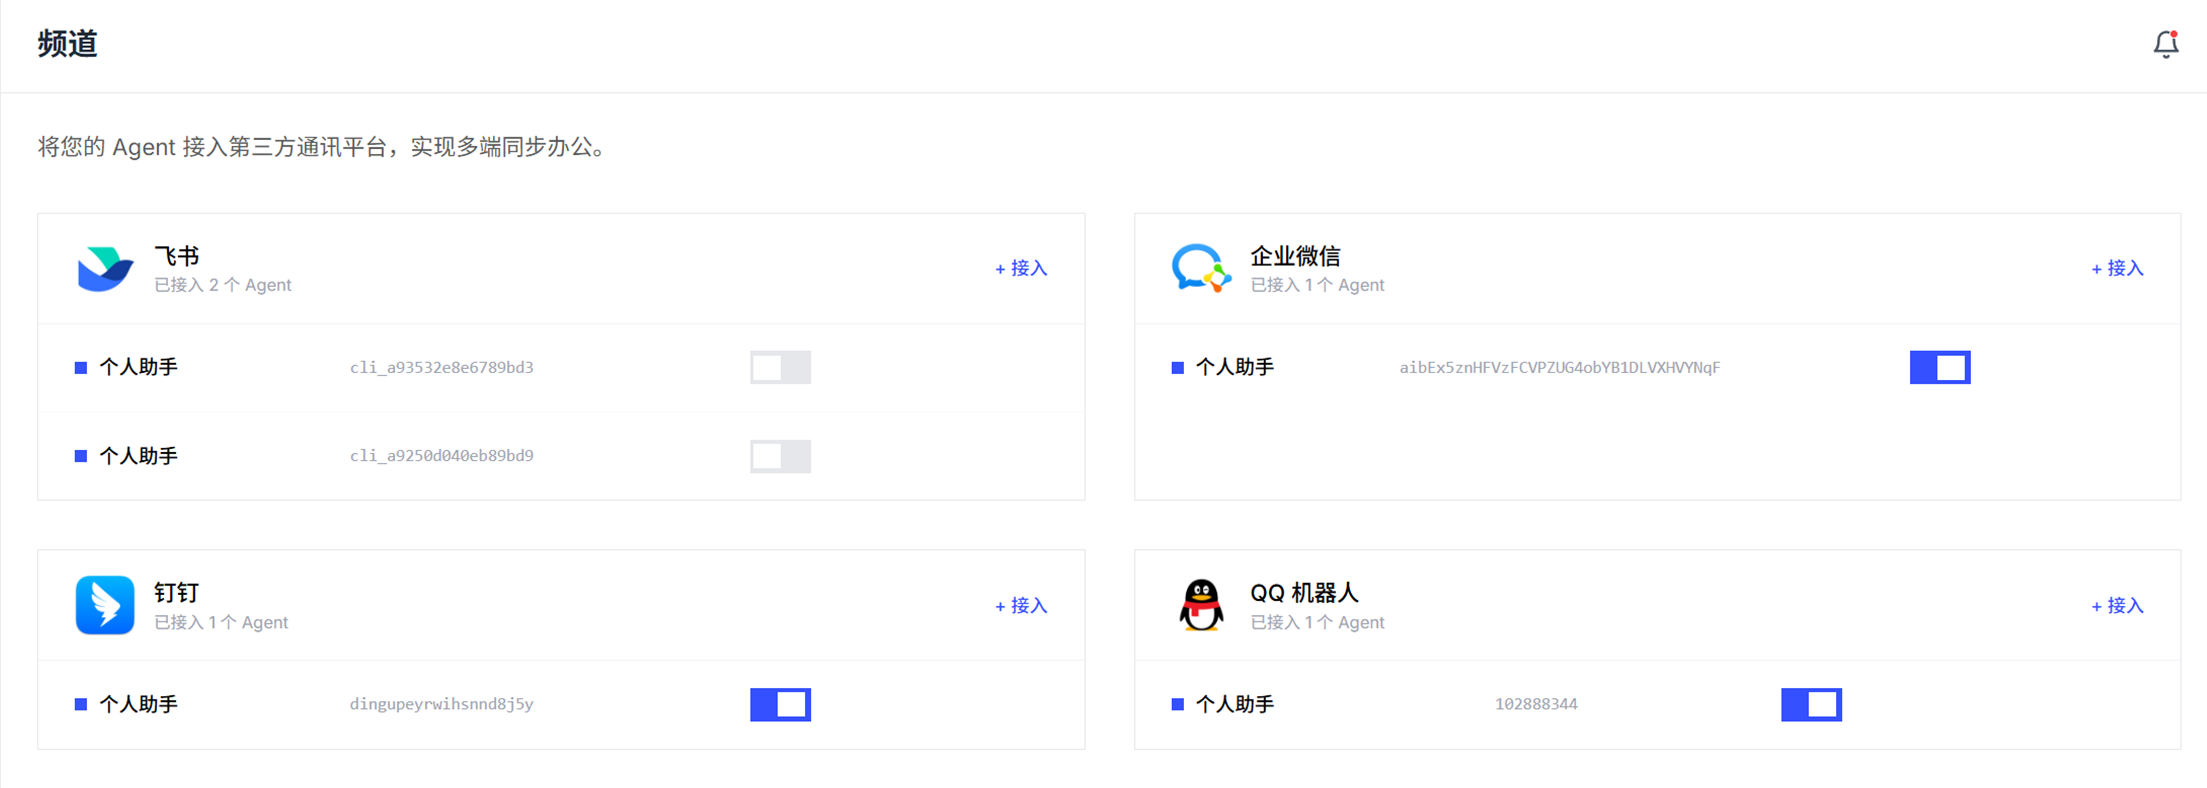
Task: Click the 企业微信 ID aibEx5znHFVzFCVPZUG4obYB1DLVXHVYNqF
Action: pos(1559,367)
